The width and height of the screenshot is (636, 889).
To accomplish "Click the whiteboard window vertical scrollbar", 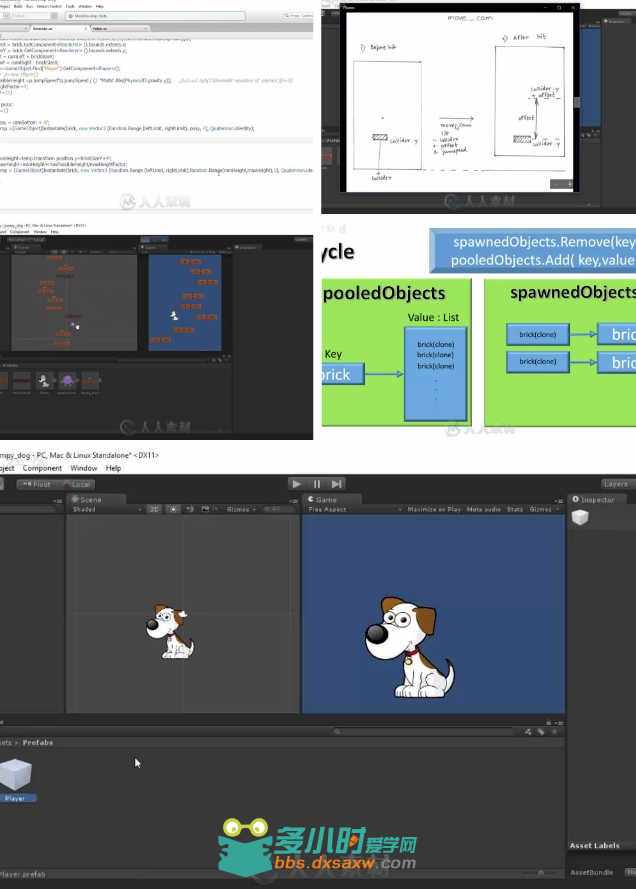I will point(576,102).
